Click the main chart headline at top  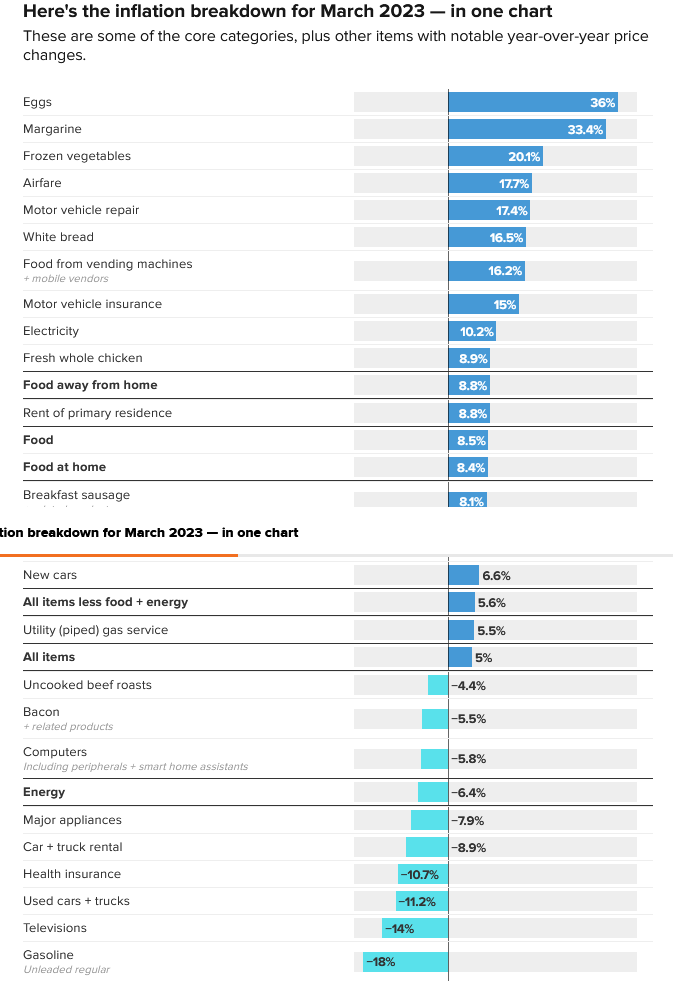[x=287, y=12]
